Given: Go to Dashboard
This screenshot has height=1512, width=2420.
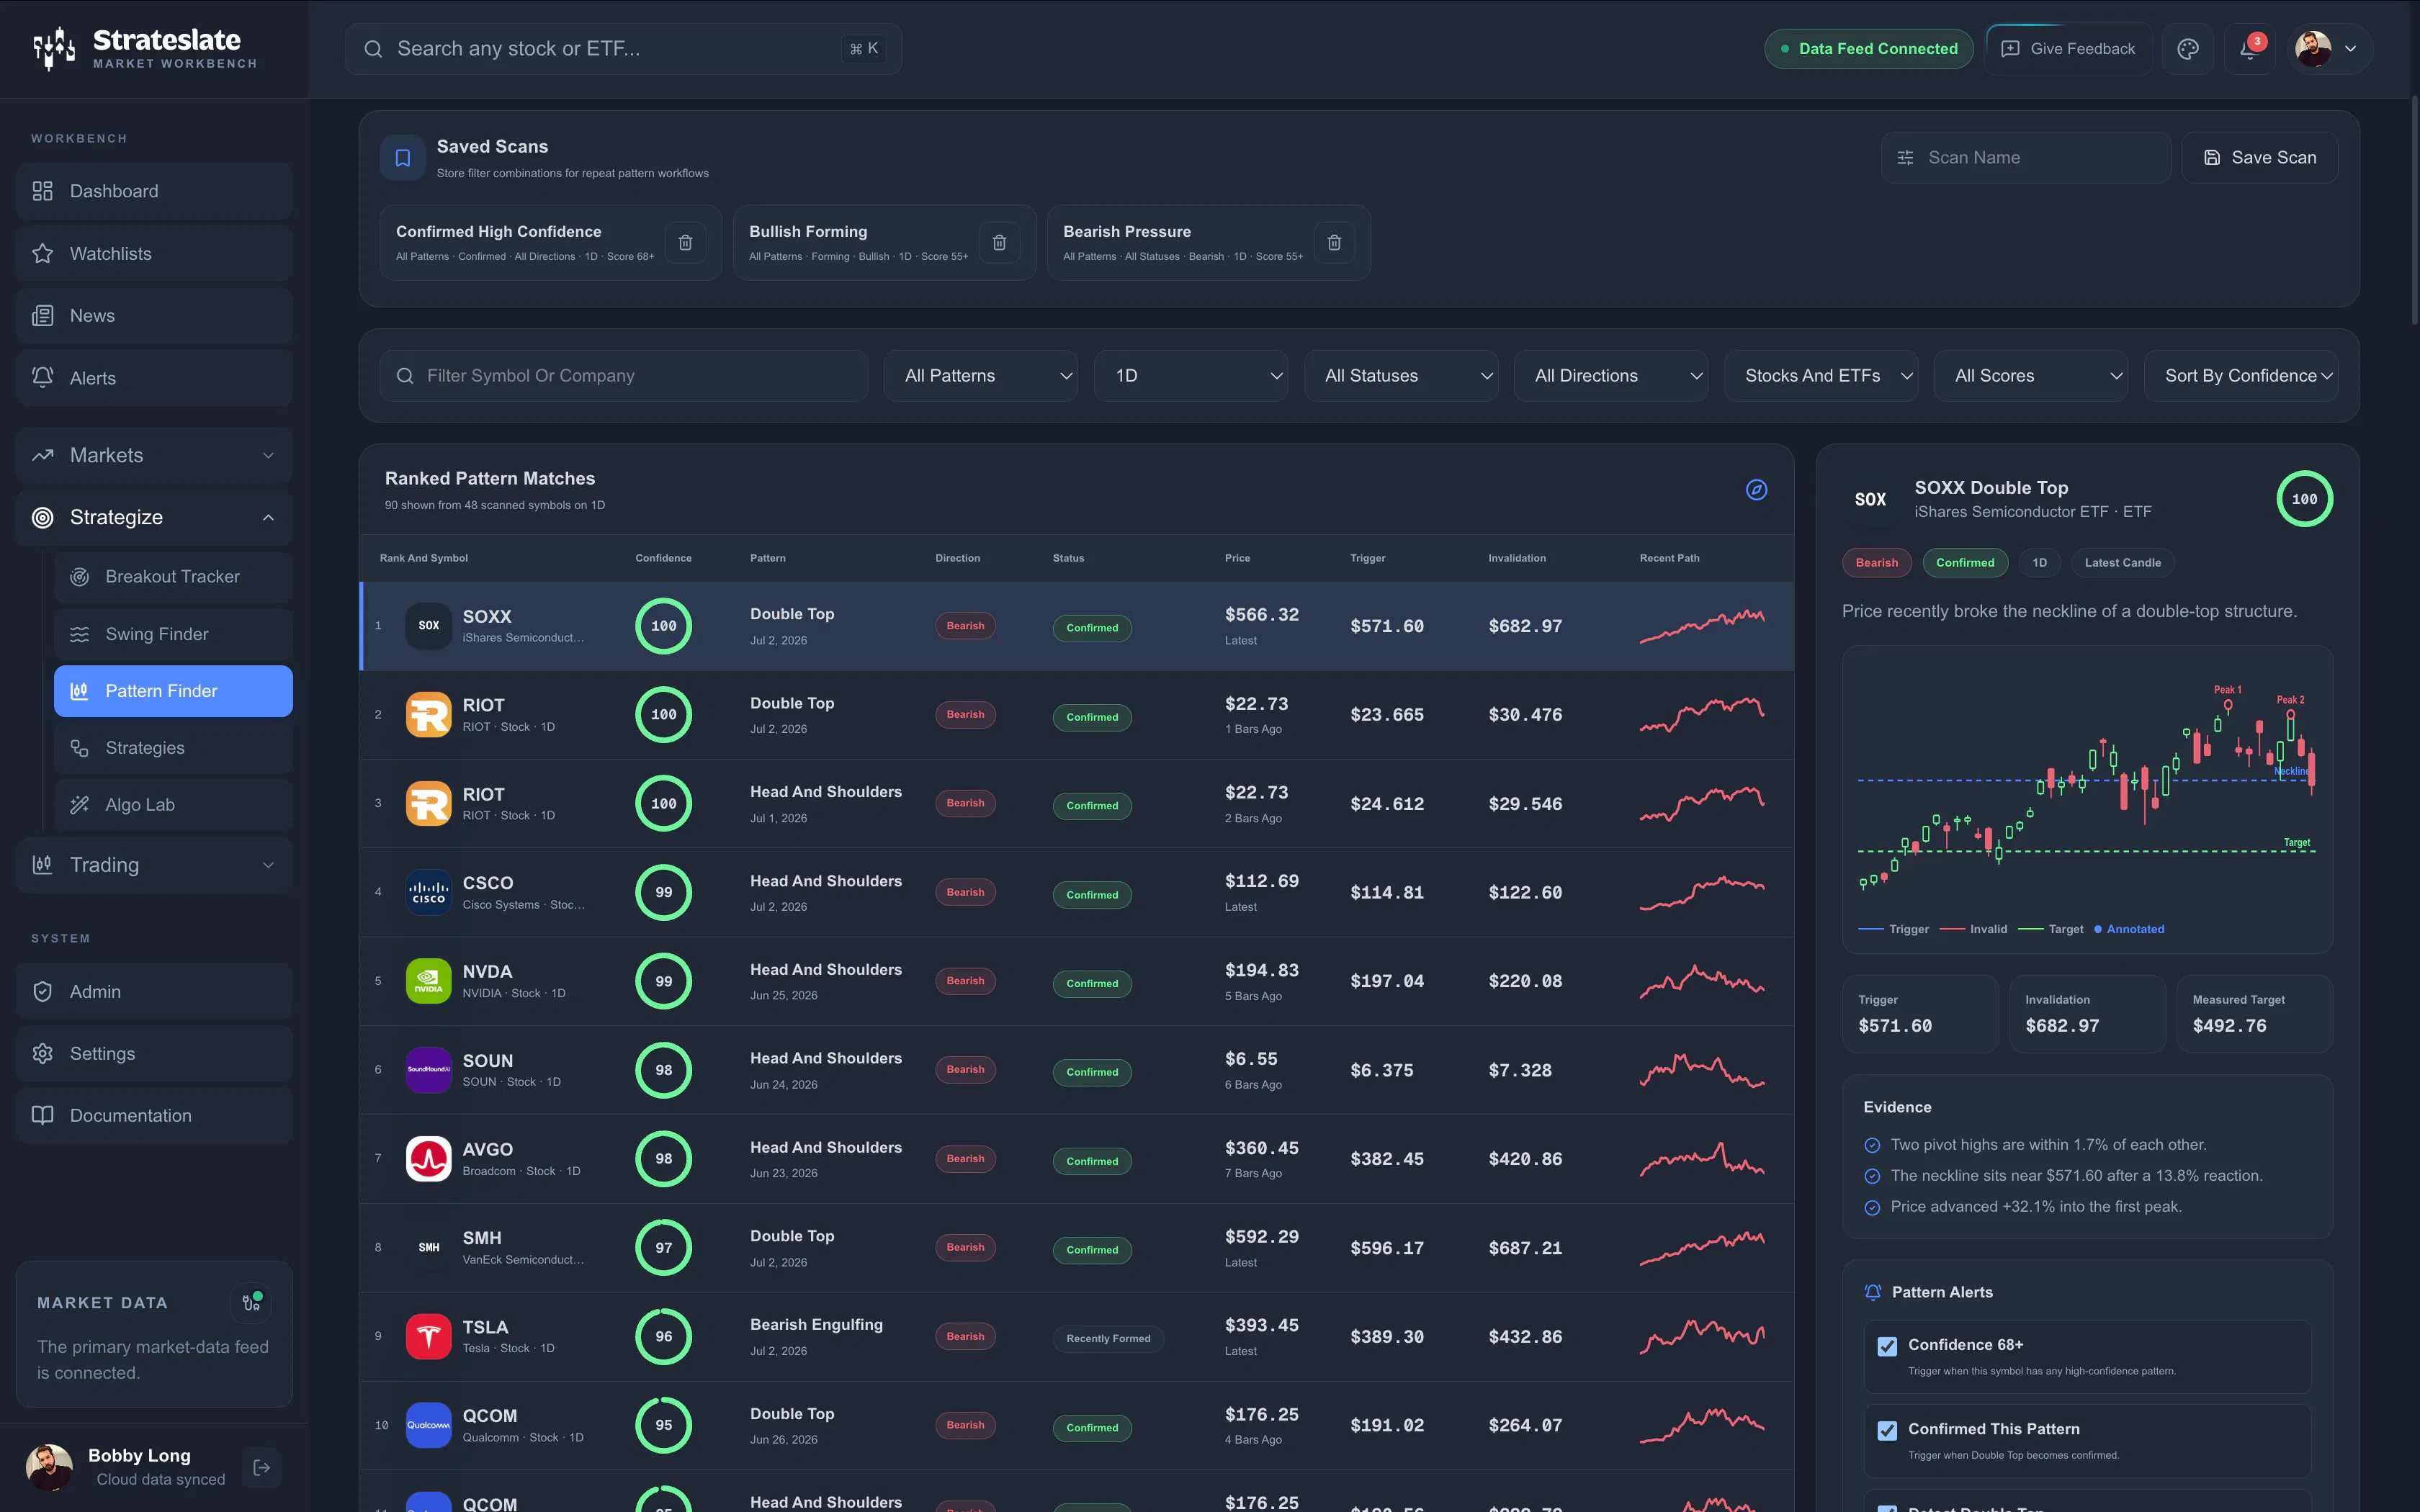Looking at the screenshot, I should pyautogui.click(x=154, y=191).
